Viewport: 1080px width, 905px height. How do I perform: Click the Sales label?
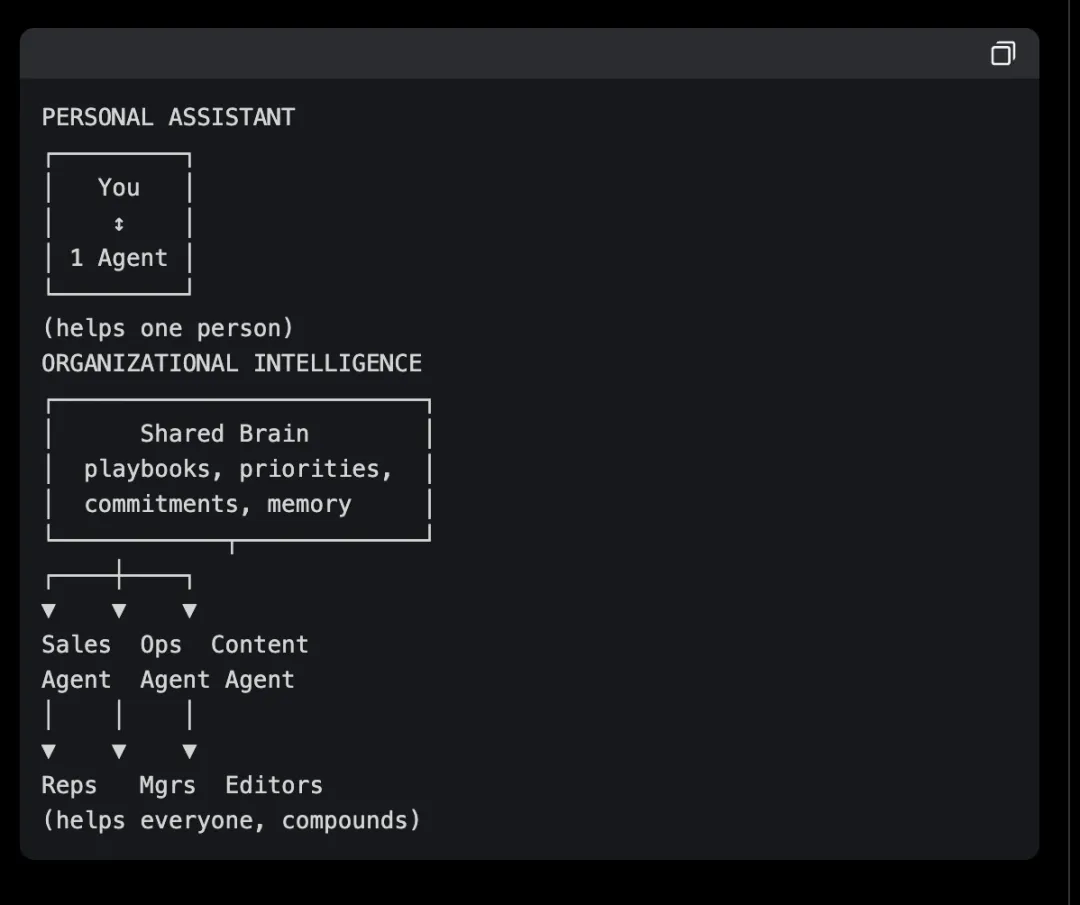(x=76, y=645)
